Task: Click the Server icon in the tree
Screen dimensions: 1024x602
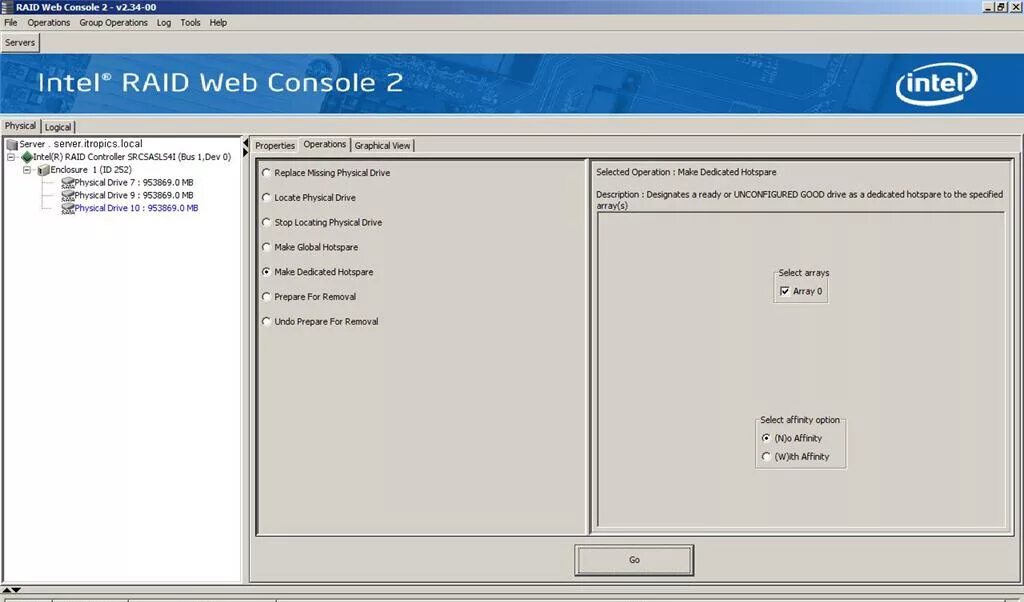Action: click(12, 144)
